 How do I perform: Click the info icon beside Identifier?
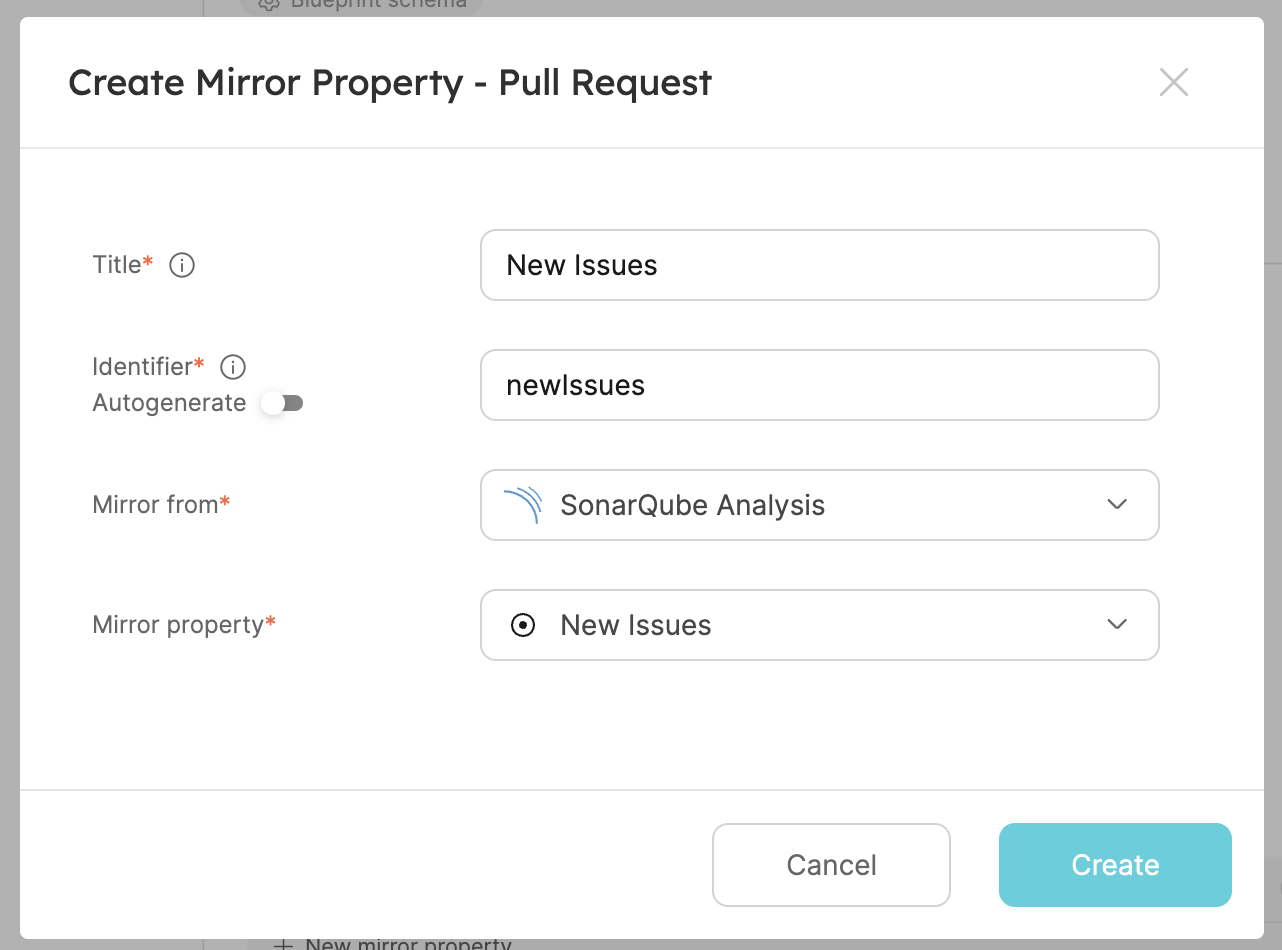pos(233,367)
